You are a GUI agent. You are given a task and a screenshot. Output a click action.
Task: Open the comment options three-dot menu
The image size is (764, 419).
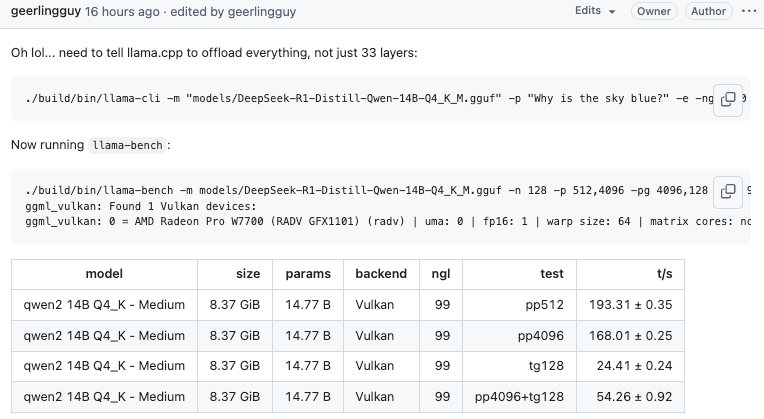(x=748, y=11)
